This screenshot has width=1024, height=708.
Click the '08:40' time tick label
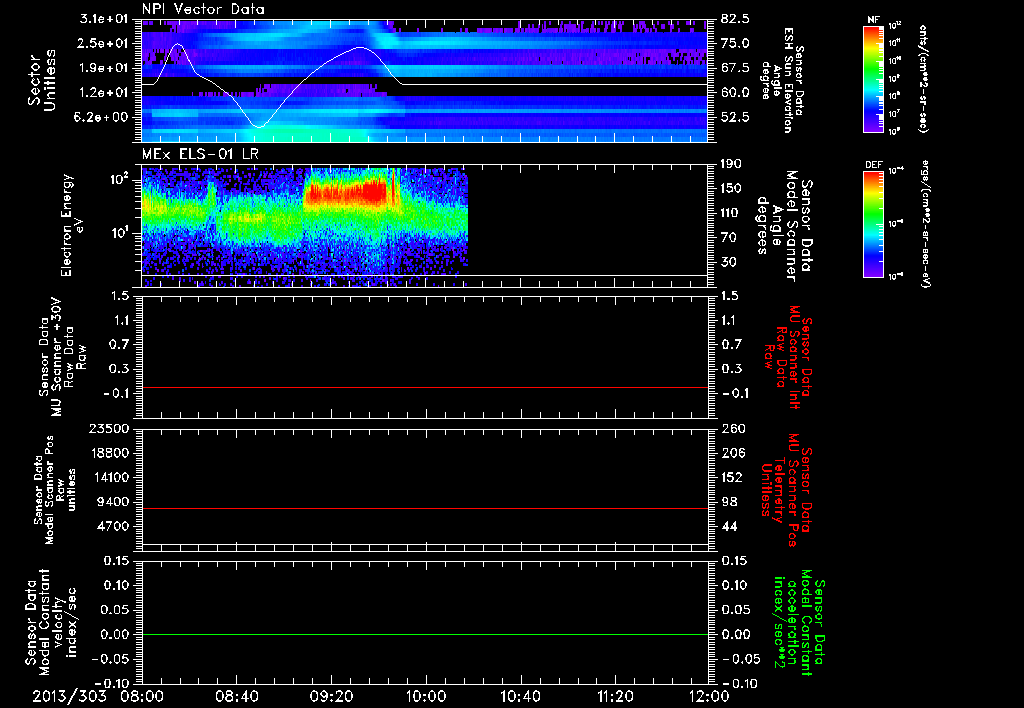click(x=237, y=696)
